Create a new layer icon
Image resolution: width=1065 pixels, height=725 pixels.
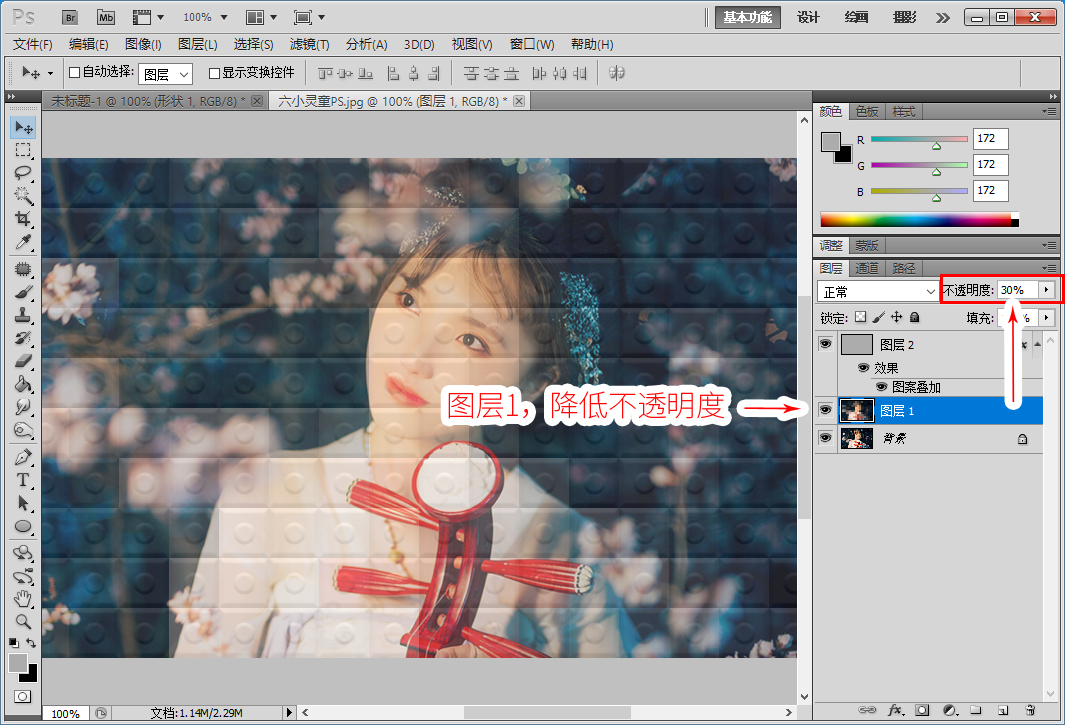[1003, 710]
